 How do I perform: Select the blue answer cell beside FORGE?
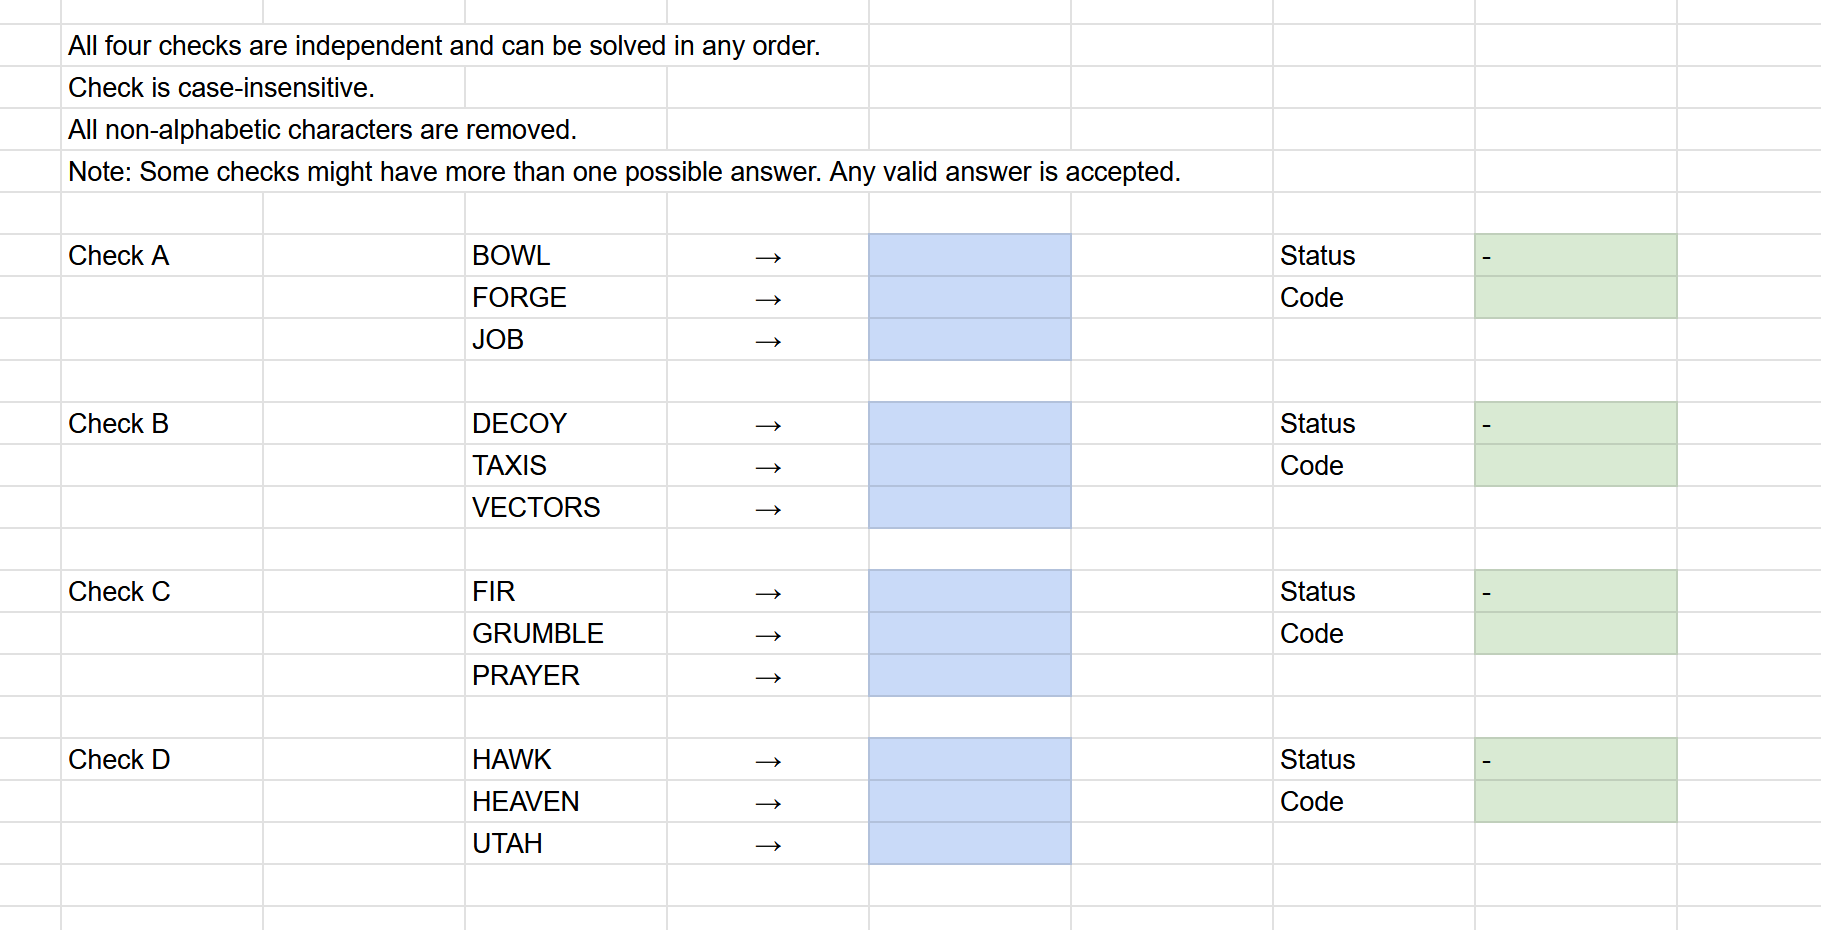[x=969, y=298]
